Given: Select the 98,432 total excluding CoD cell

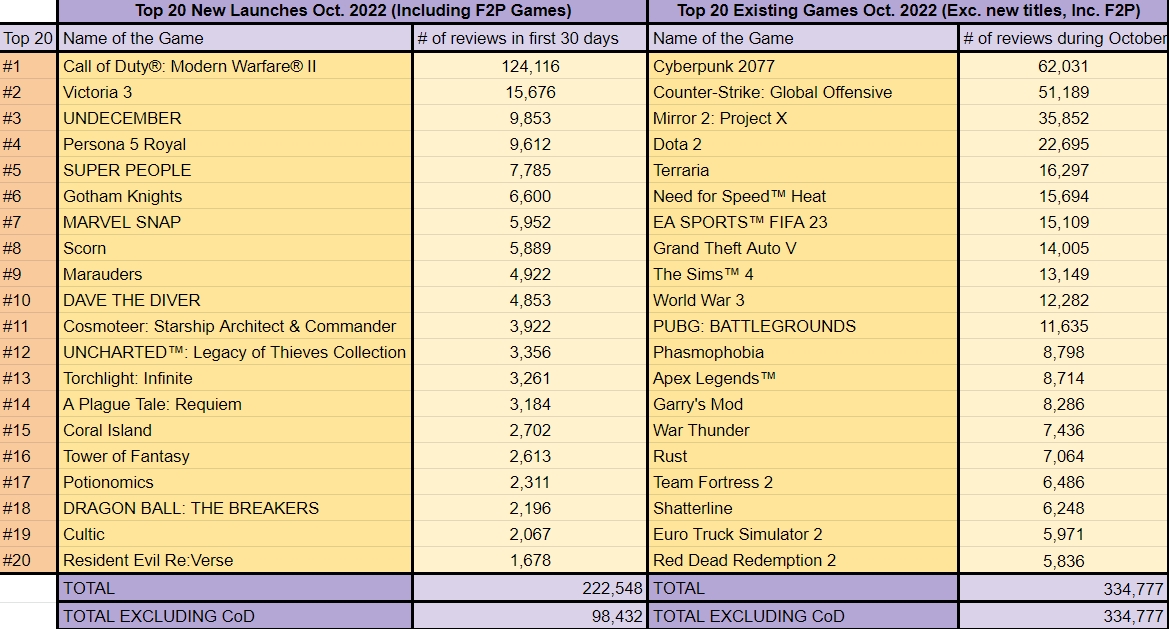Looking at the screenshot, I should pyautogui.click(x=530, y=616).
